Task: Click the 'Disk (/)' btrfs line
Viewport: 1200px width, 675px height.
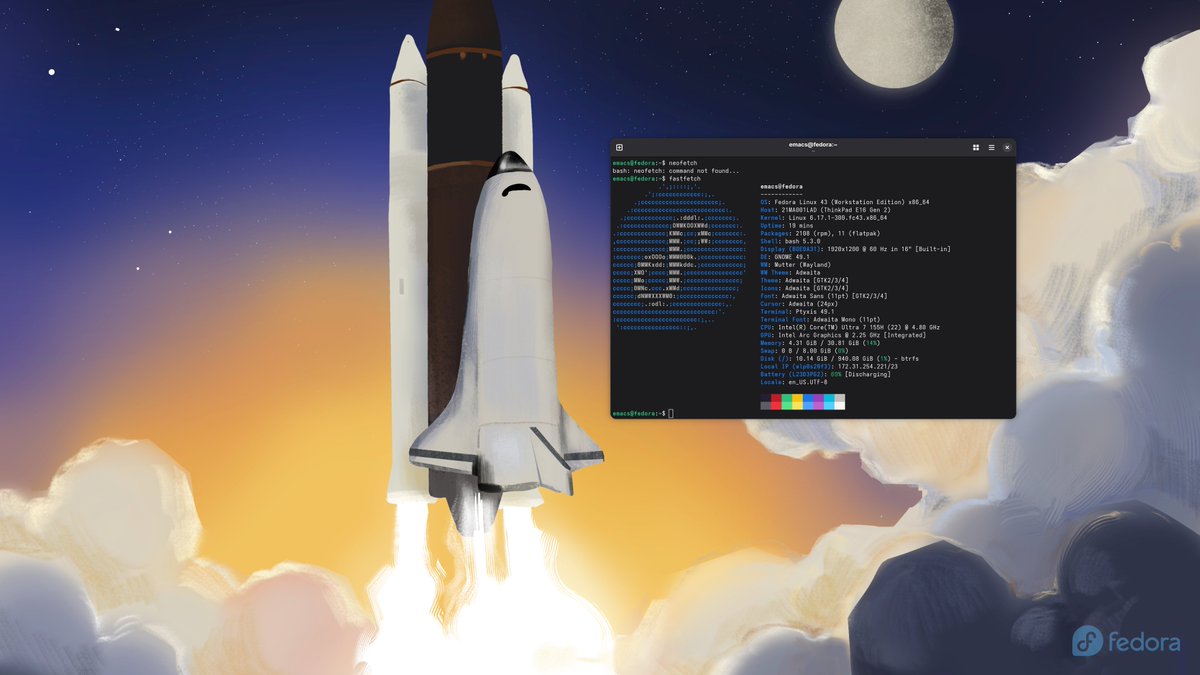Action: tap(839, 359)
